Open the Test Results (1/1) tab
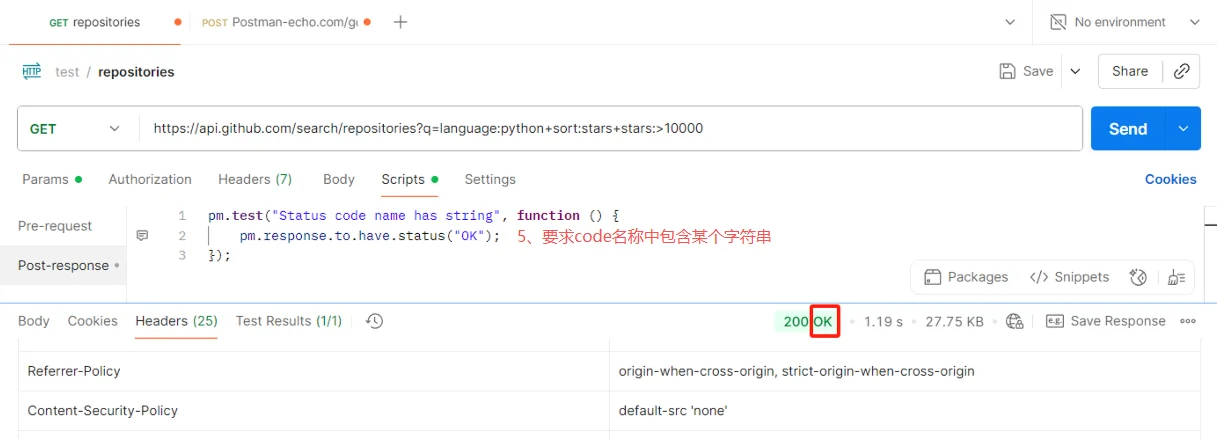 pyautogui.click(x=289, y=321)
